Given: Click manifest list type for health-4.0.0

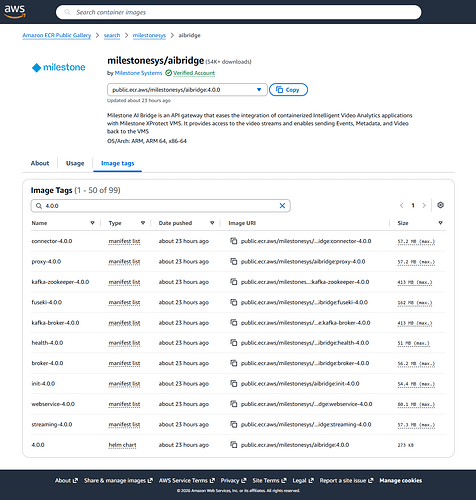Looking at the screenshot, I should (124, 343).
